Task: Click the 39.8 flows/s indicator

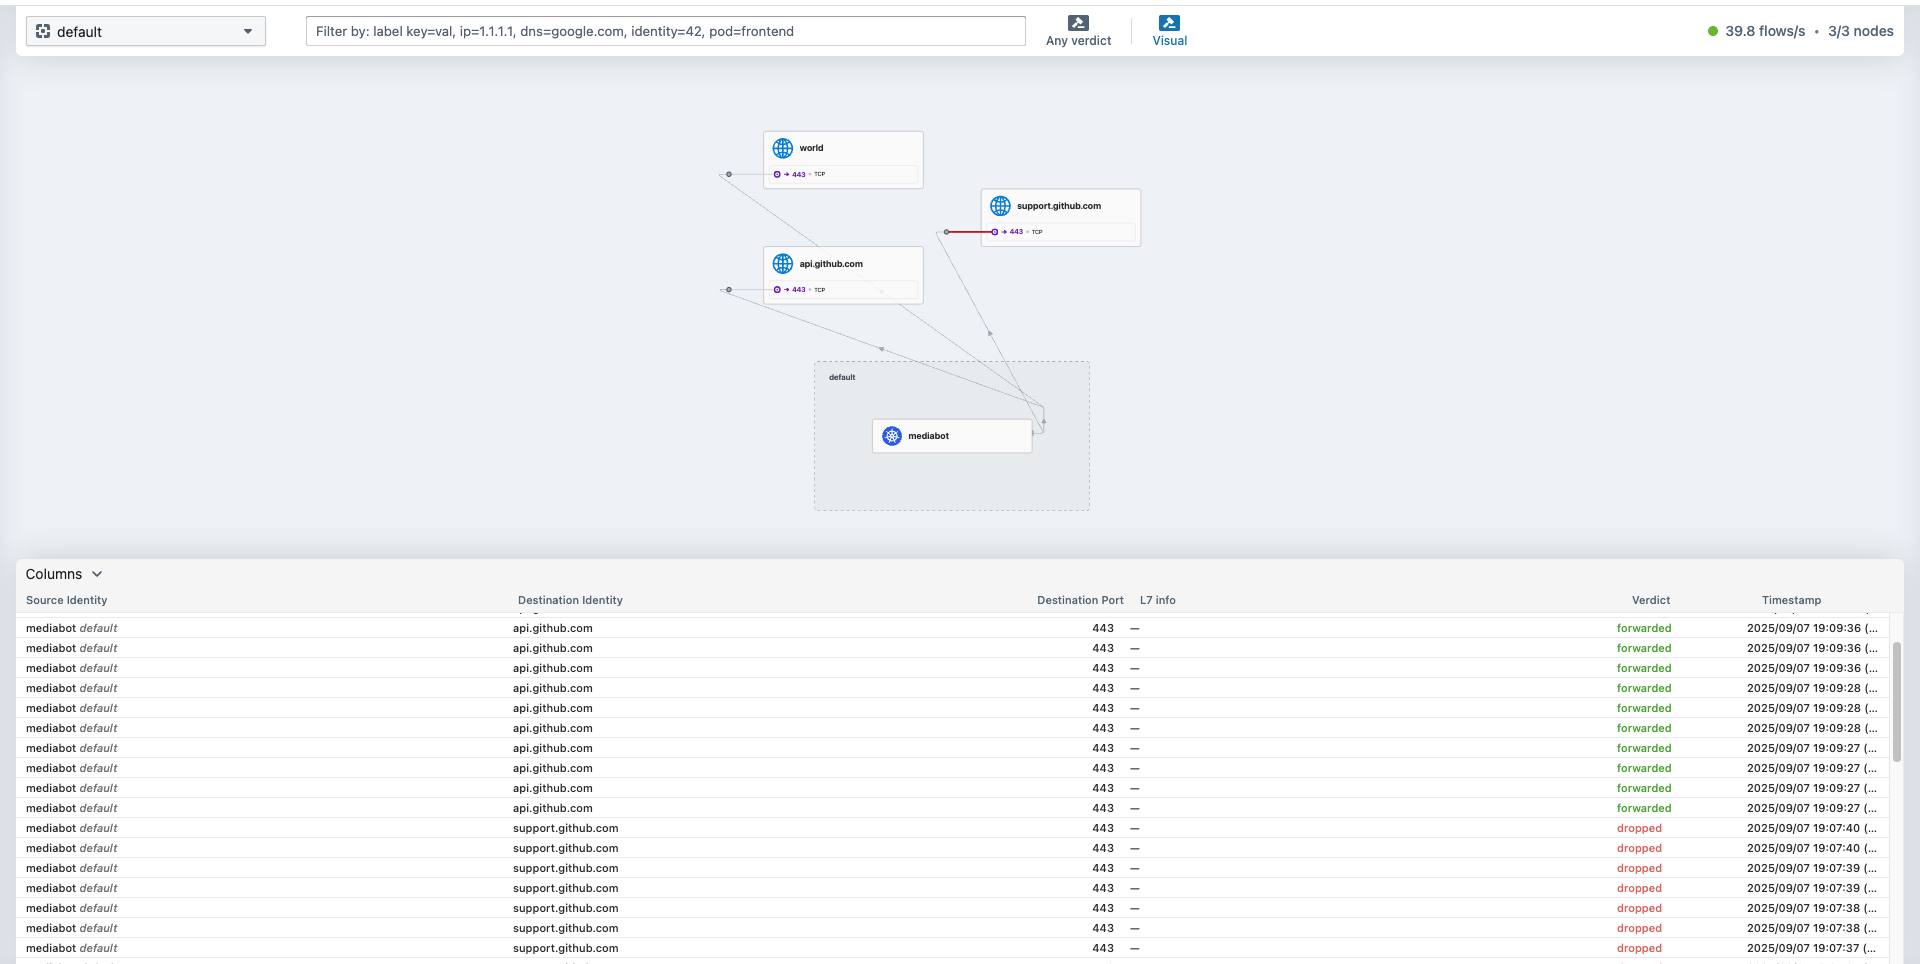Action: click(1765, 32)
